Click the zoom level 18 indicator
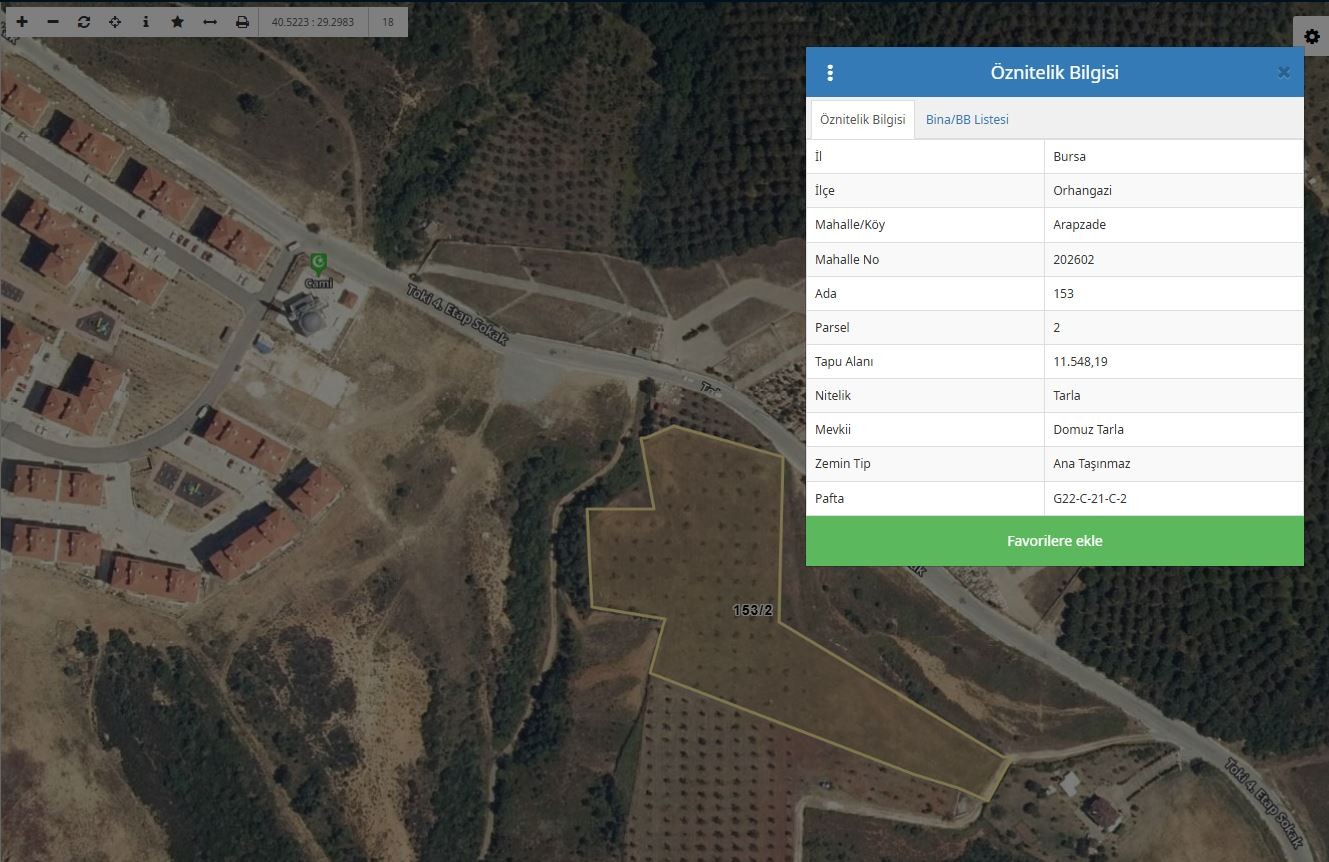1329x862 pixels. (x=388, y=21)
